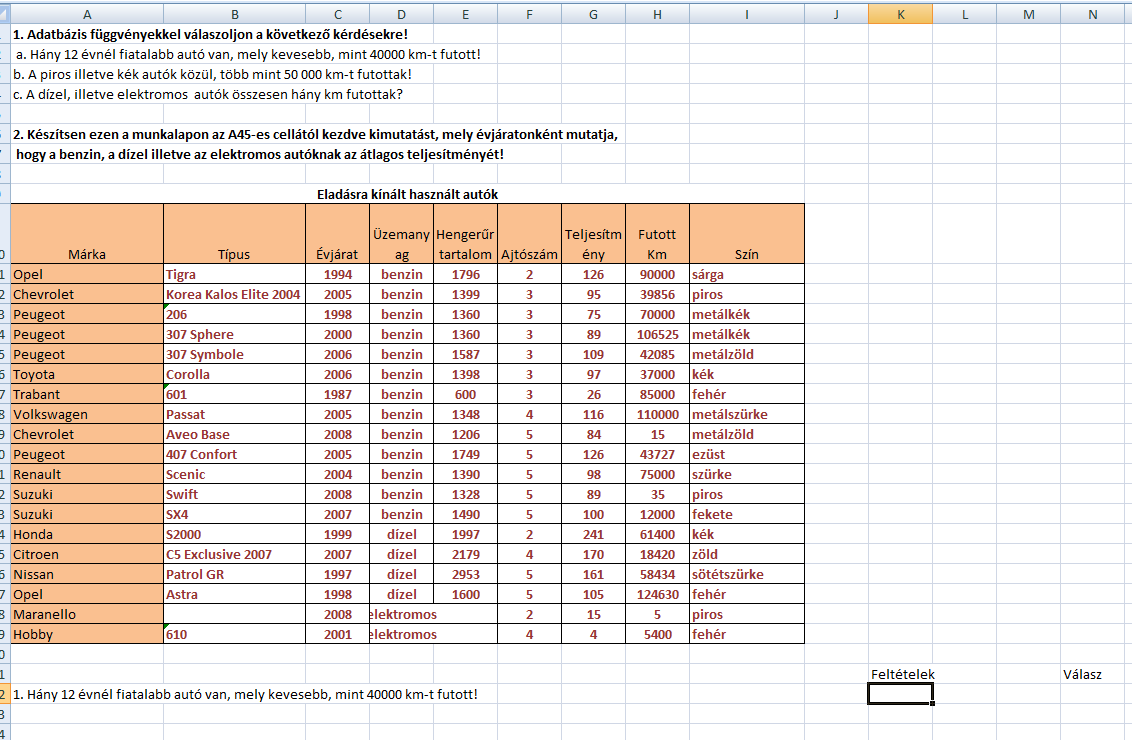The image size is (1132, 740).
Task: Click the 'Szín' header cell
Action: 746,234
